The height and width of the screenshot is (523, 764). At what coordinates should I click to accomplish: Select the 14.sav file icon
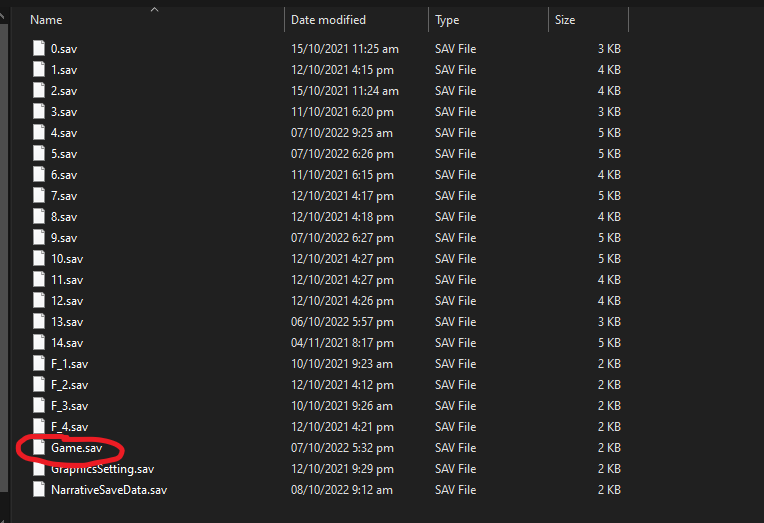click(x=39, y=343)
